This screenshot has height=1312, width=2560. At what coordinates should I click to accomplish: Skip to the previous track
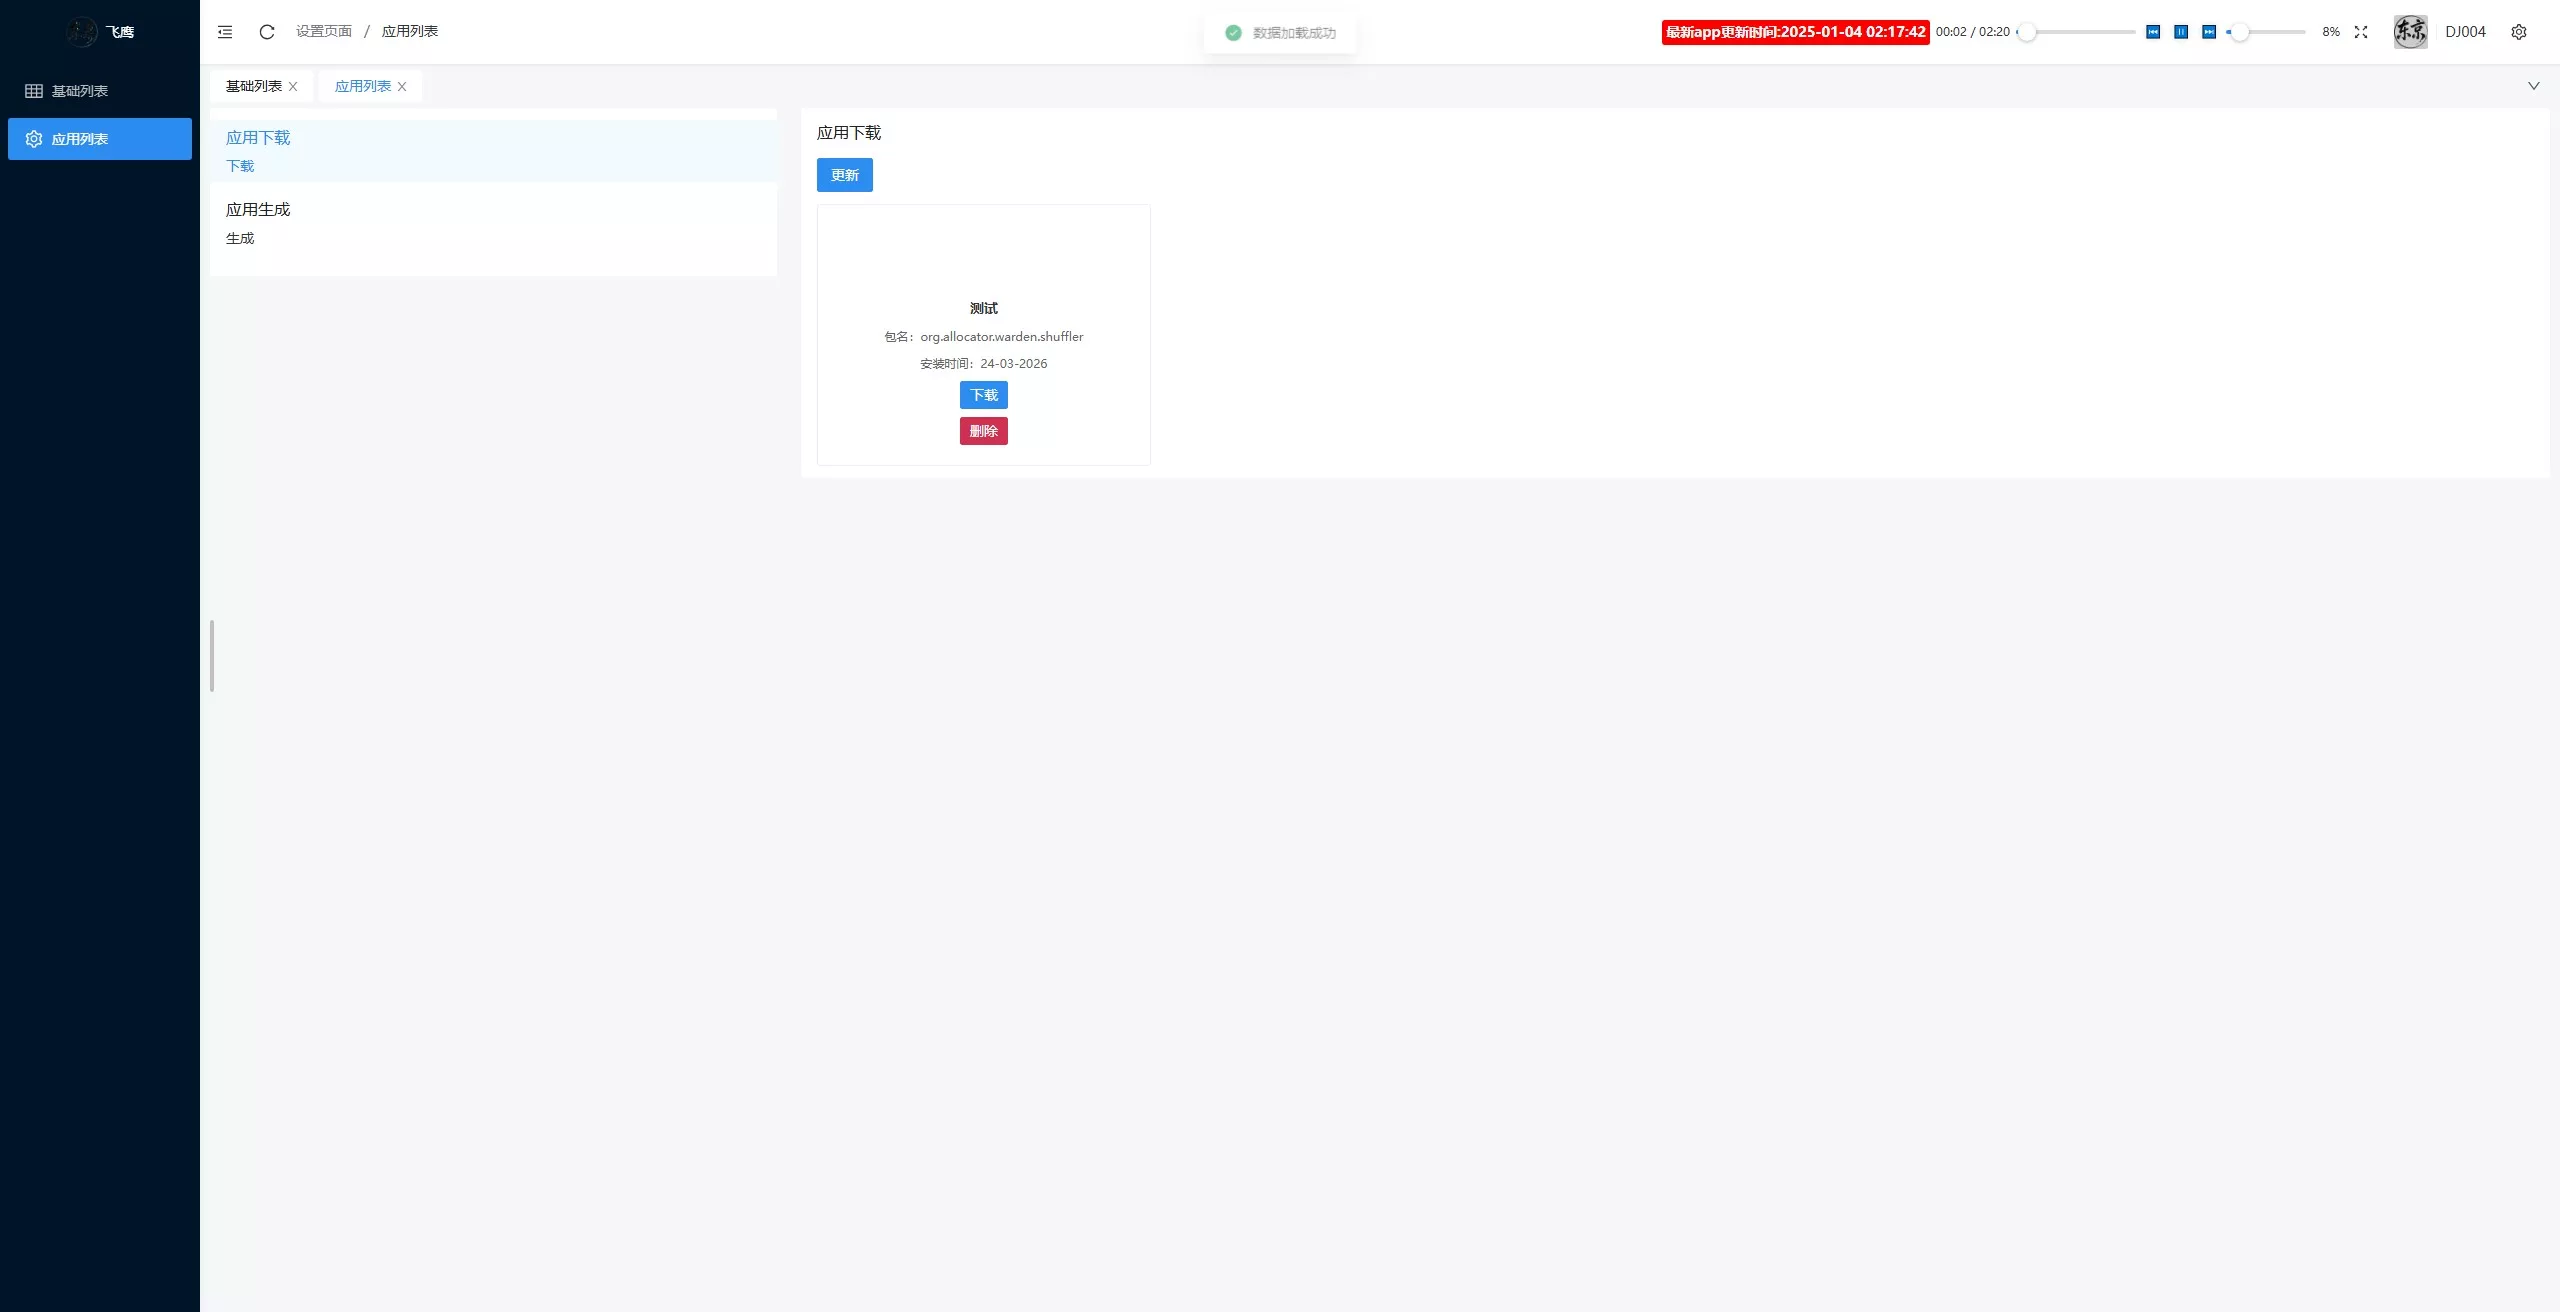[2152, 31]
